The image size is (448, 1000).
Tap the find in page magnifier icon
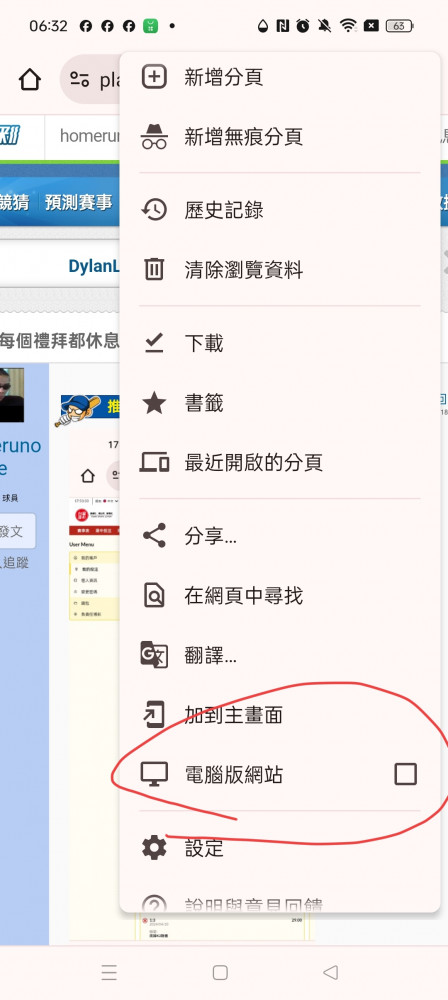[x=154, y=595]
